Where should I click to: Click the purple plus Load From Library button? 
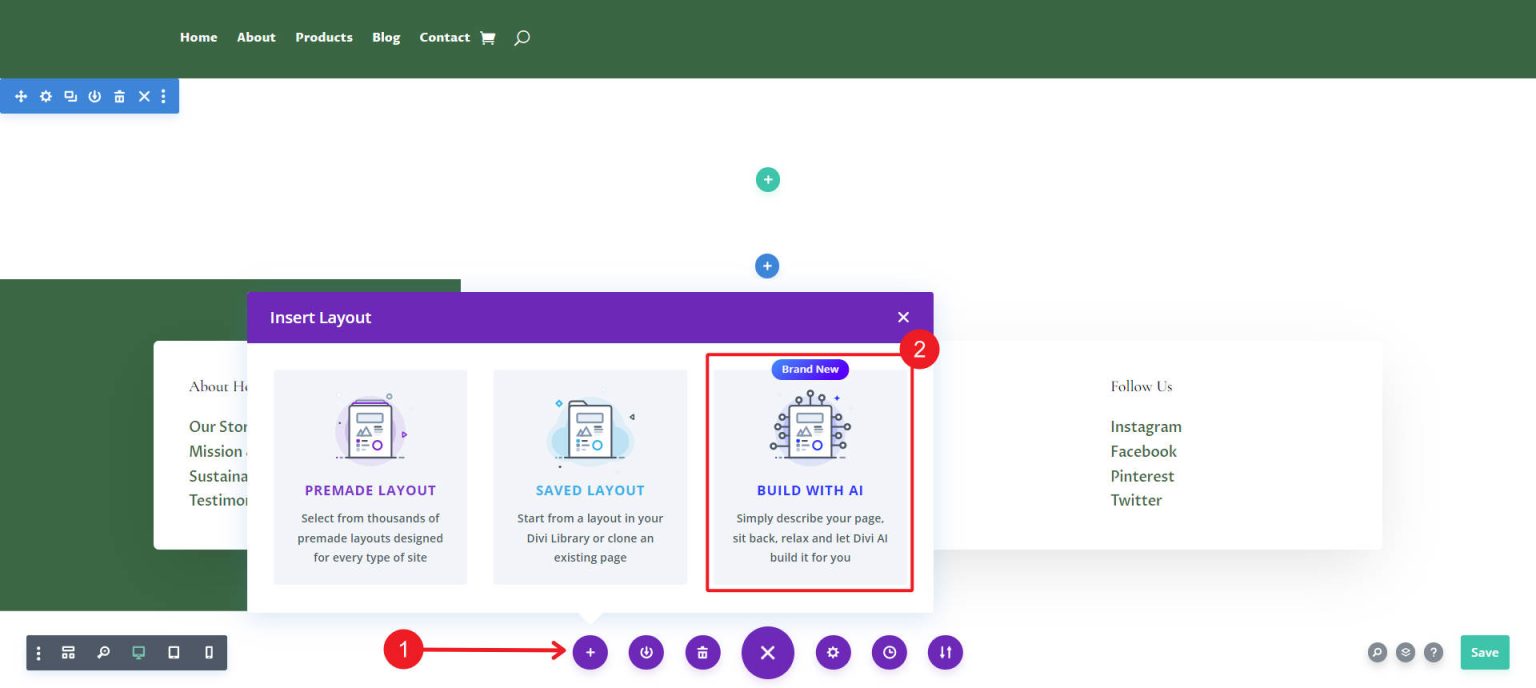tap(590, 653)
